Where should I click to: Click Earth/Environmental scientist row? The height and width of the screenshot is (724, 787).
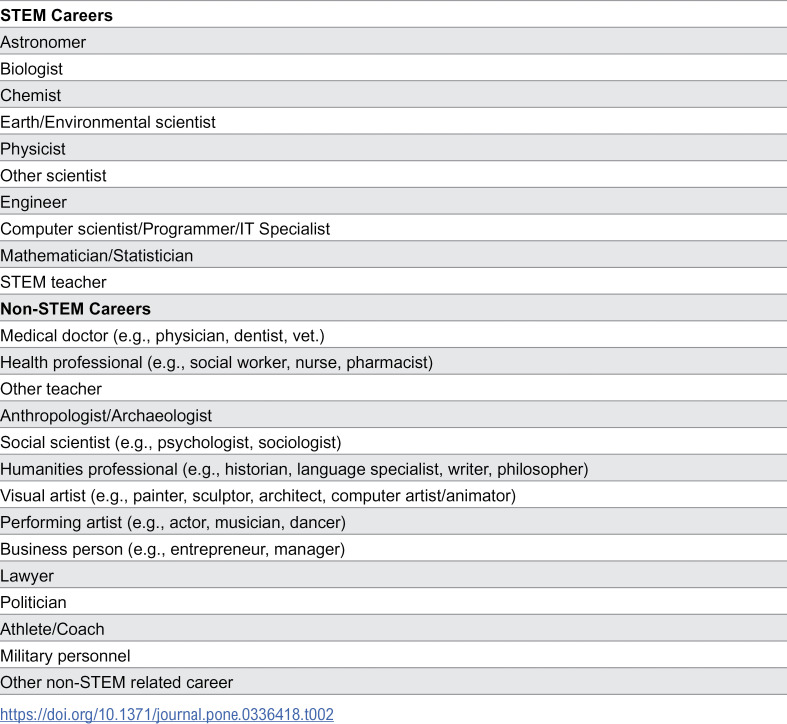[394, 121]
